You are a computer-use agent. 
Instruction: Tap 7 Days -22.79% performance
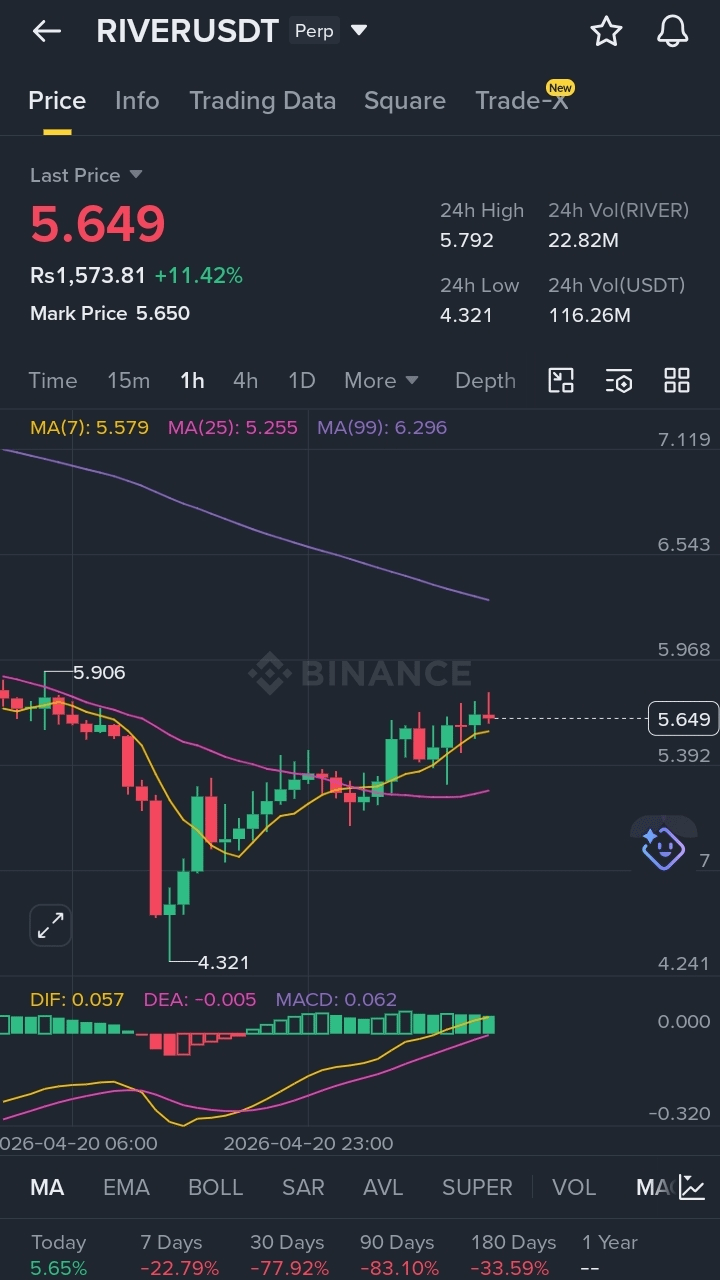coord(179,1255)
